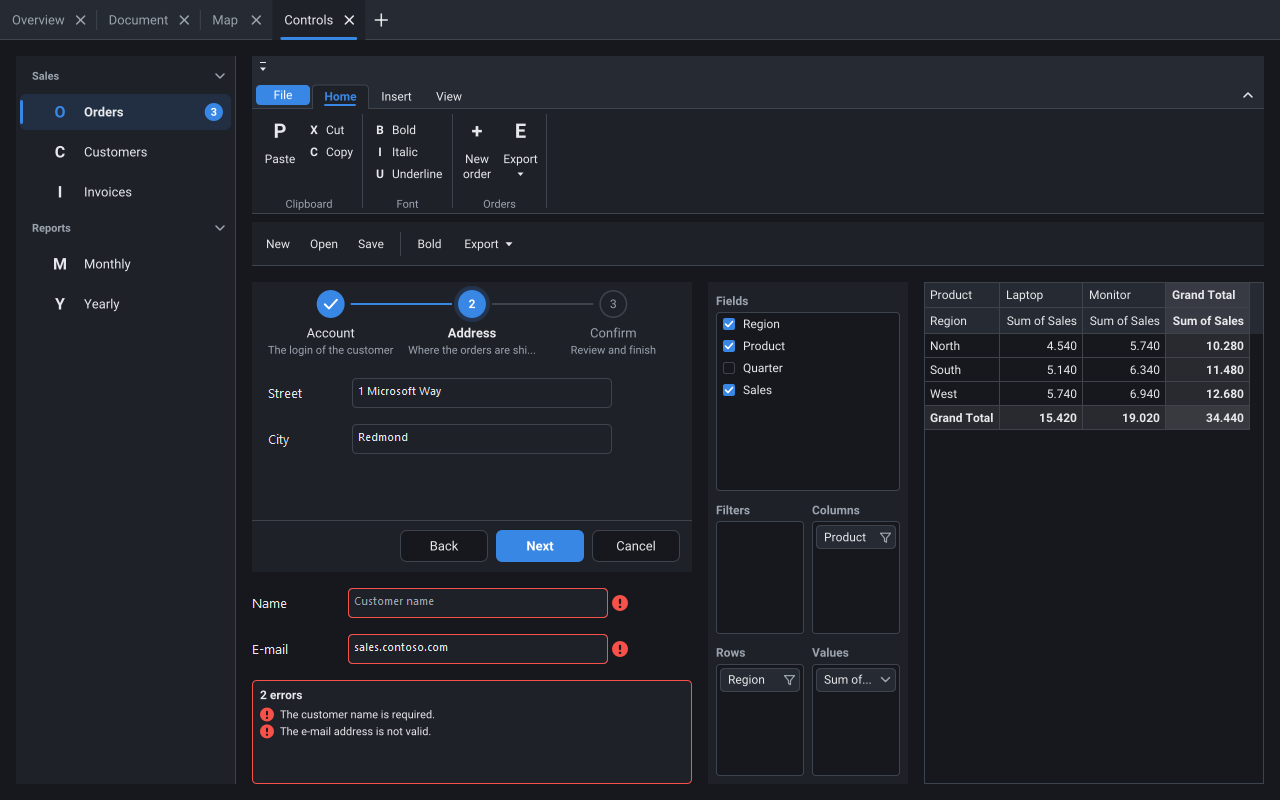
Task: Uncheck the Region field checkbox
Action: 729,324
